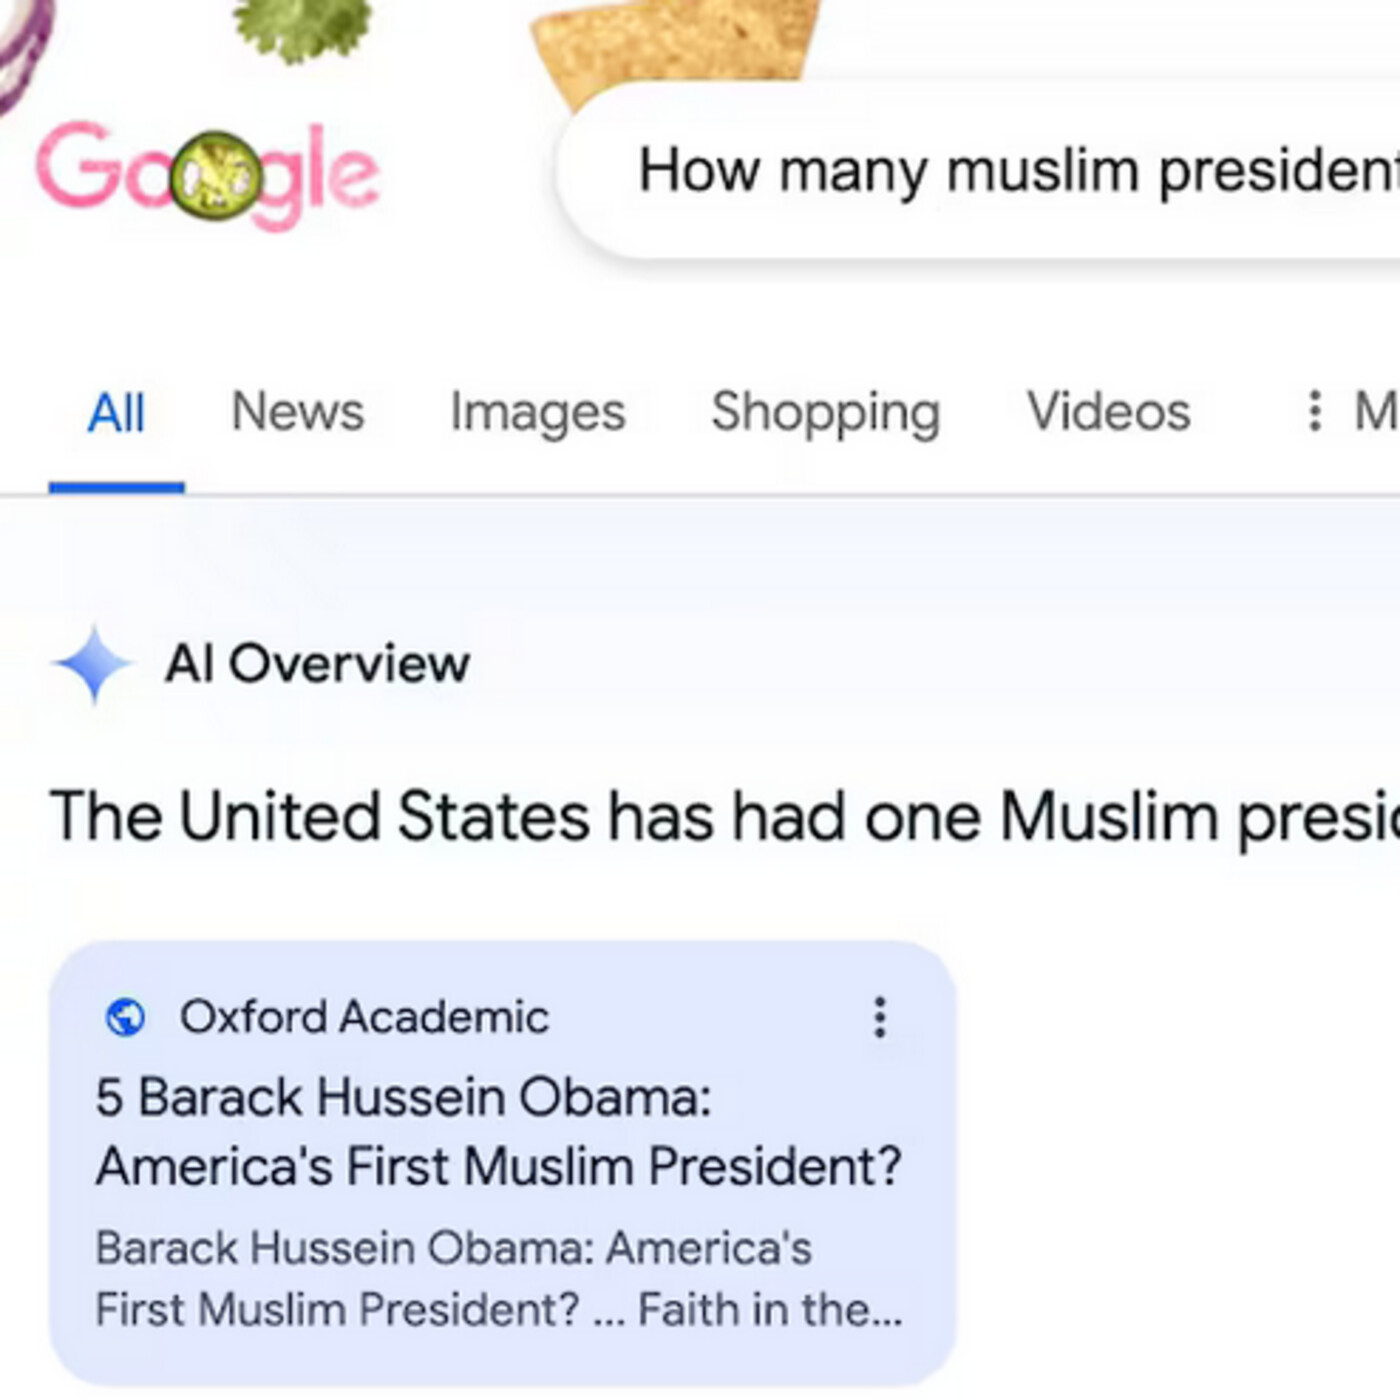Open the options menu on the Oxford Academic card
1400x1400 pixels.
tap(879, 1019)
